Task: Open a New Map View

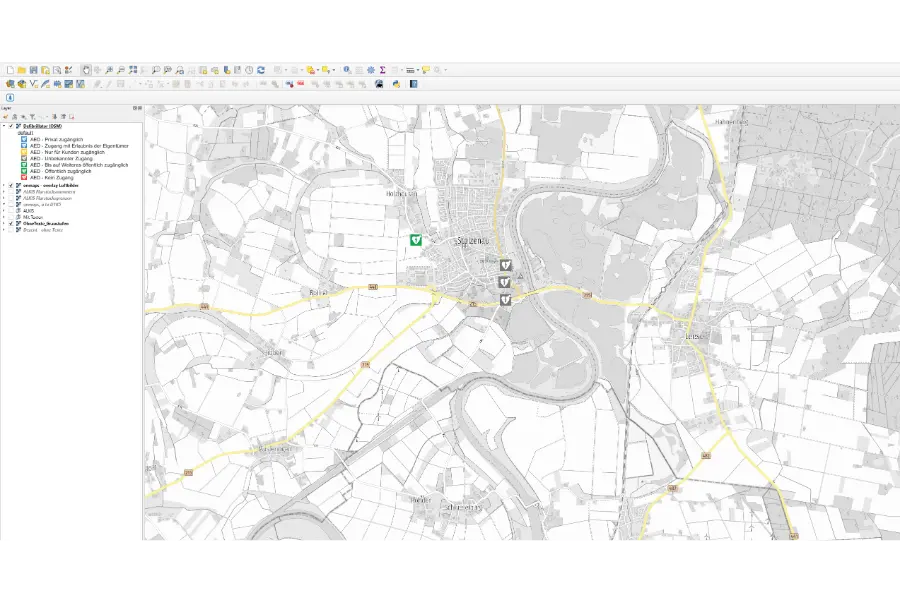Action: [203, 70]
